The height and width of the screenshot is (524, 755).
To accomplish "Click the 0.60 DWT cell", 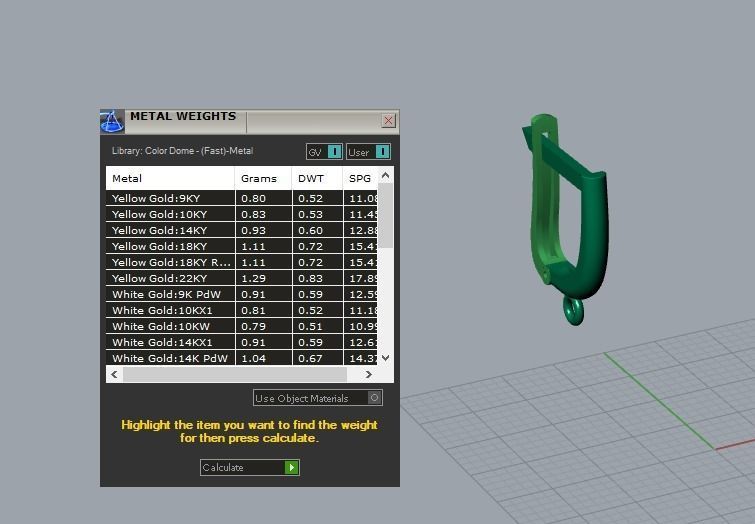I will coord(318,230).
